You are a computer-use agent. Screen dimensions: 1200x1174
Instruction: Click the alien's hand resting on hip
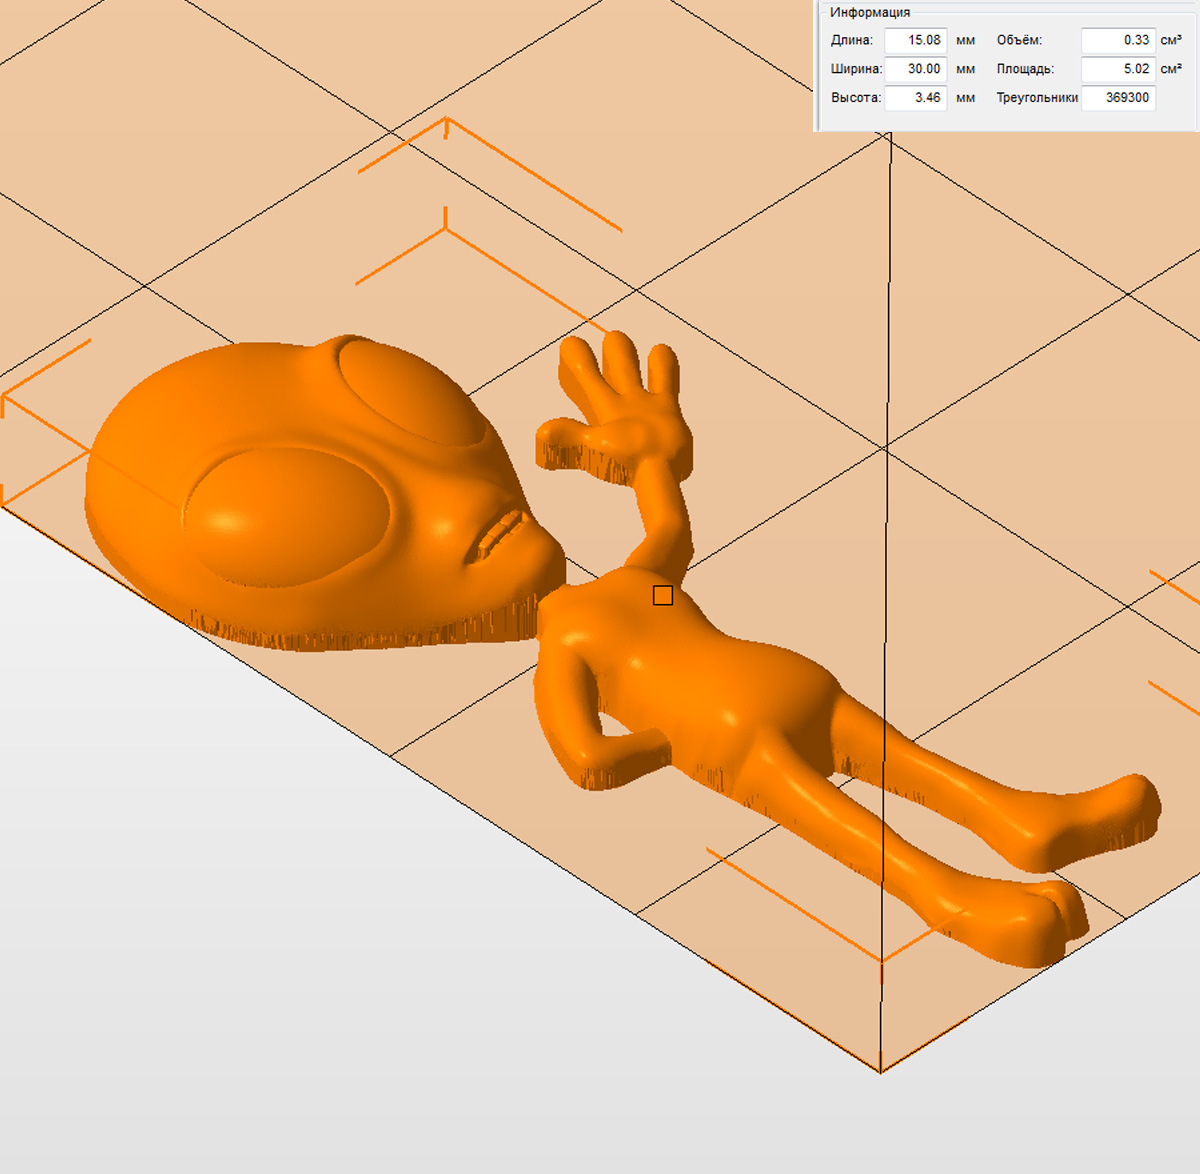point(620,755)
